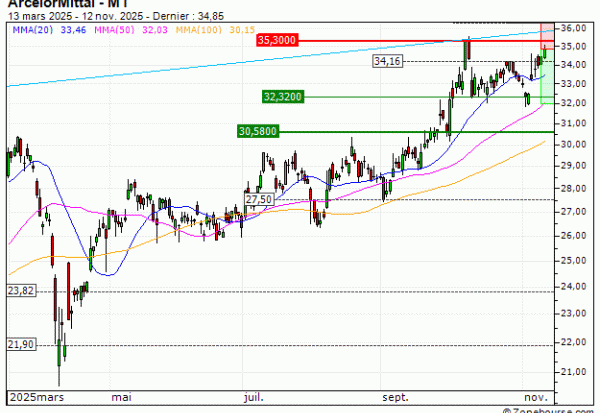The height and width of the screenshot is (413, 600).
Task: Click the mai x-axis label
Action: coord(121,397)
